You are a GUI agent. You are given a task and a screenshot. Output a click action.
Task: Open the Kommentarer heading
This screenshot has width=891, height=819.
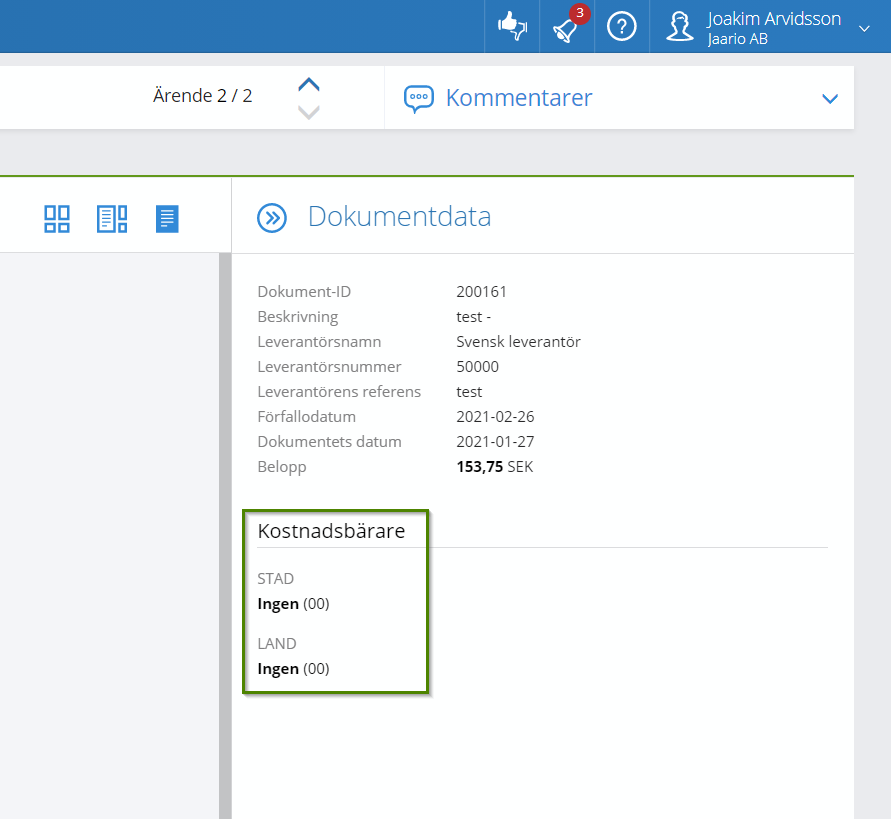pyautogui.click(x=519, y=98)
